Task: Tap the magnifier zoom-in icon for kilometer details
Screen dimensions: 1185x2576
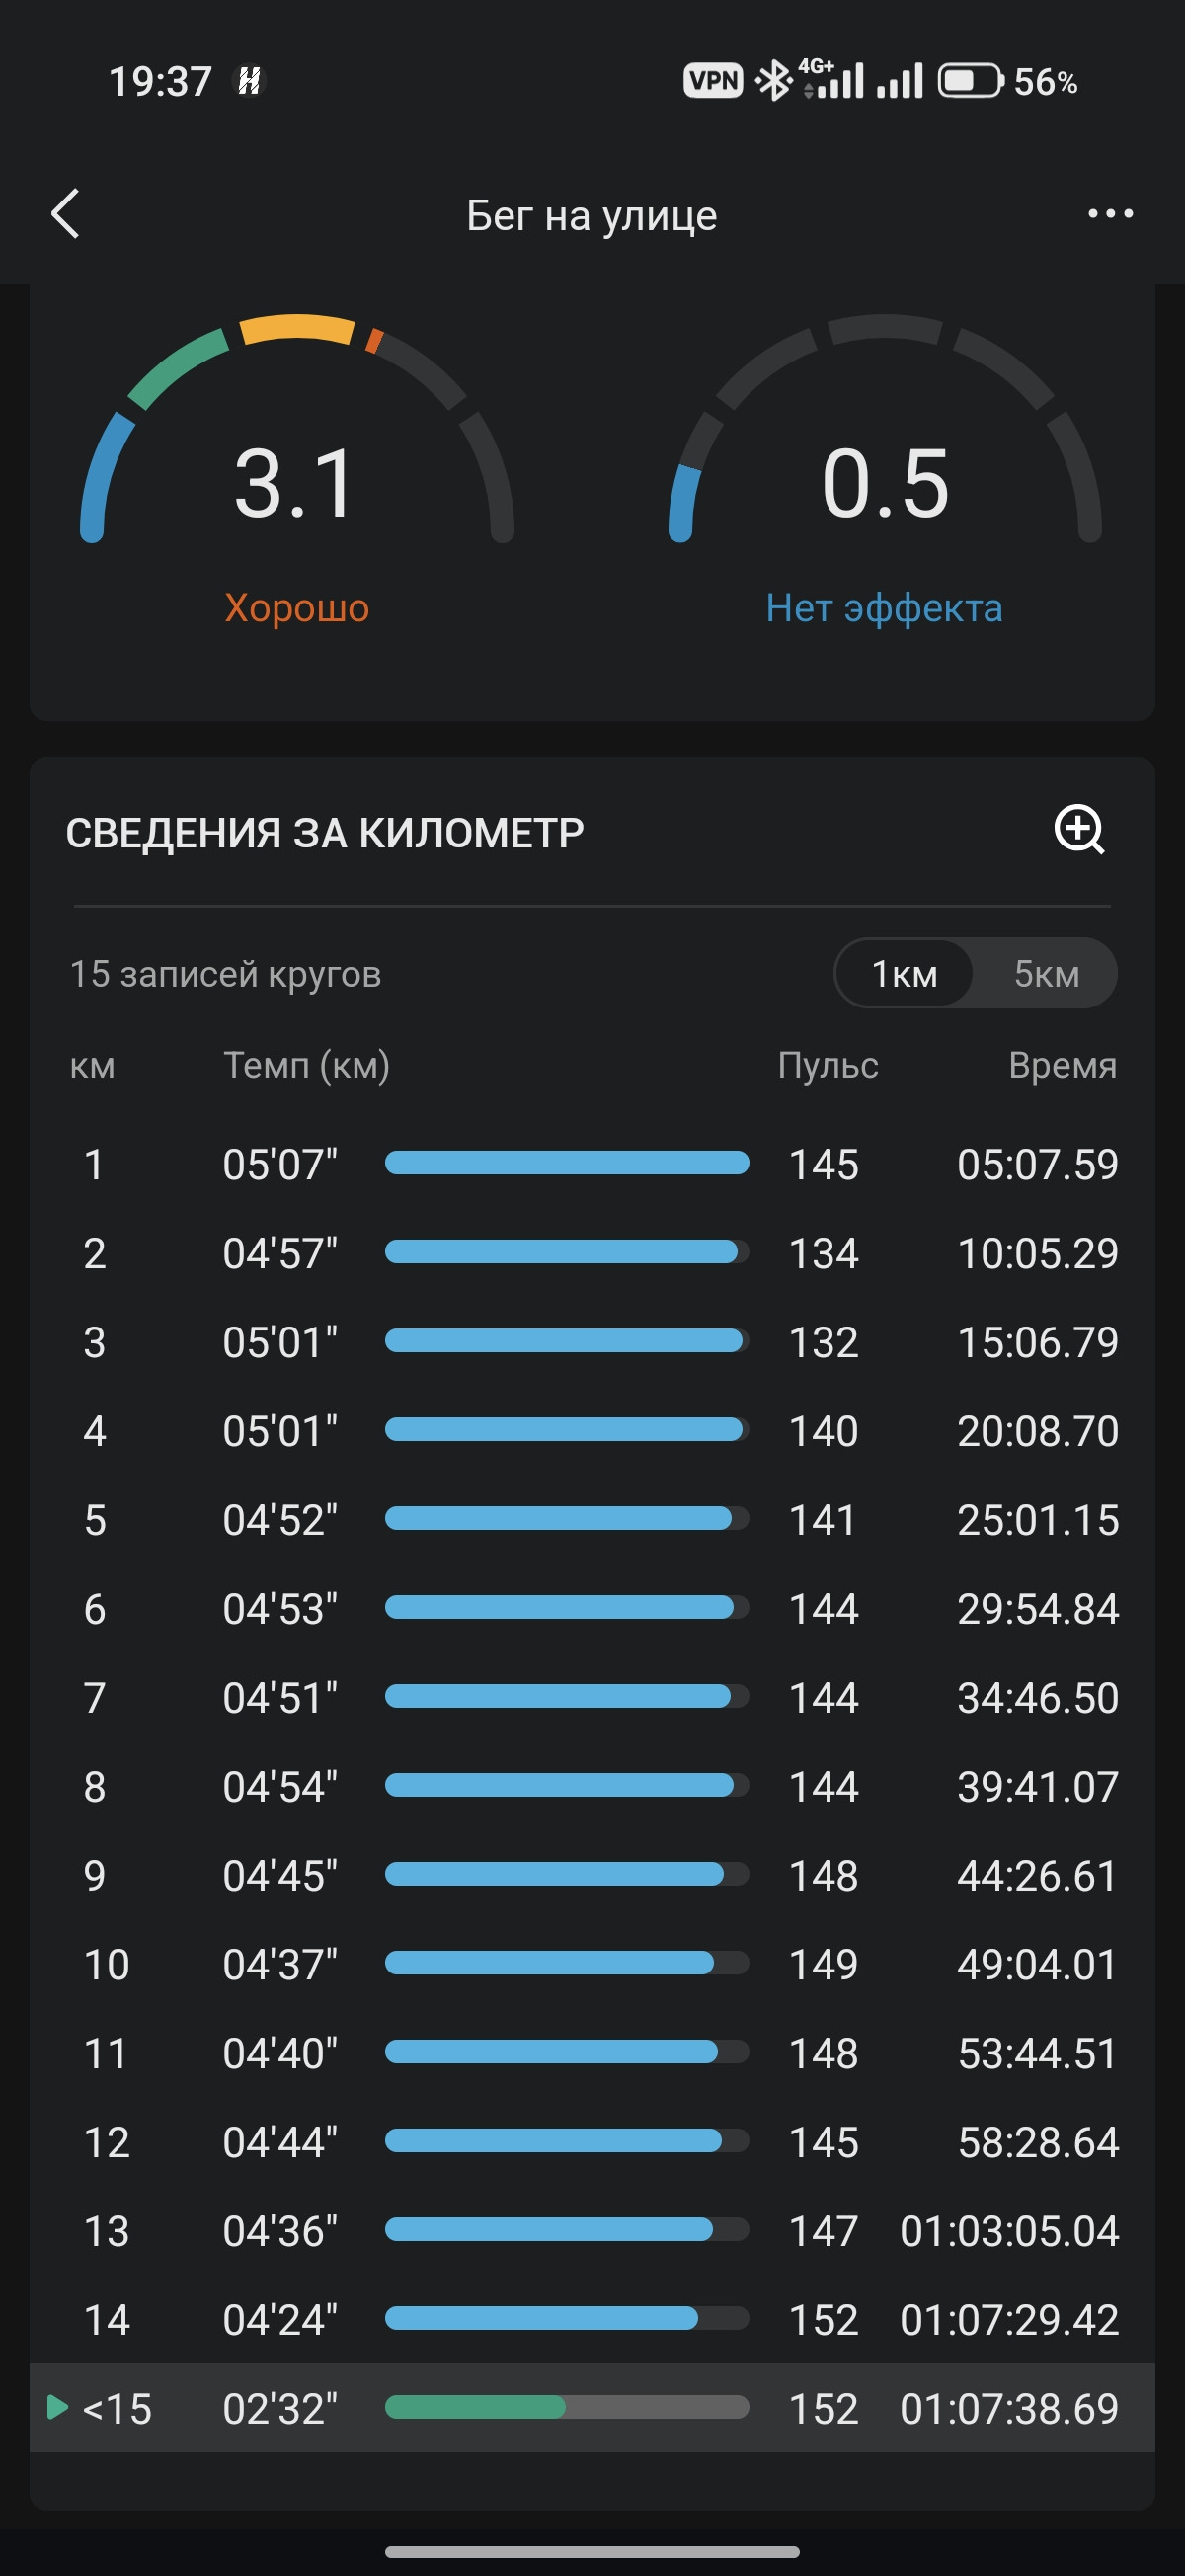Action: [1079, 829]
